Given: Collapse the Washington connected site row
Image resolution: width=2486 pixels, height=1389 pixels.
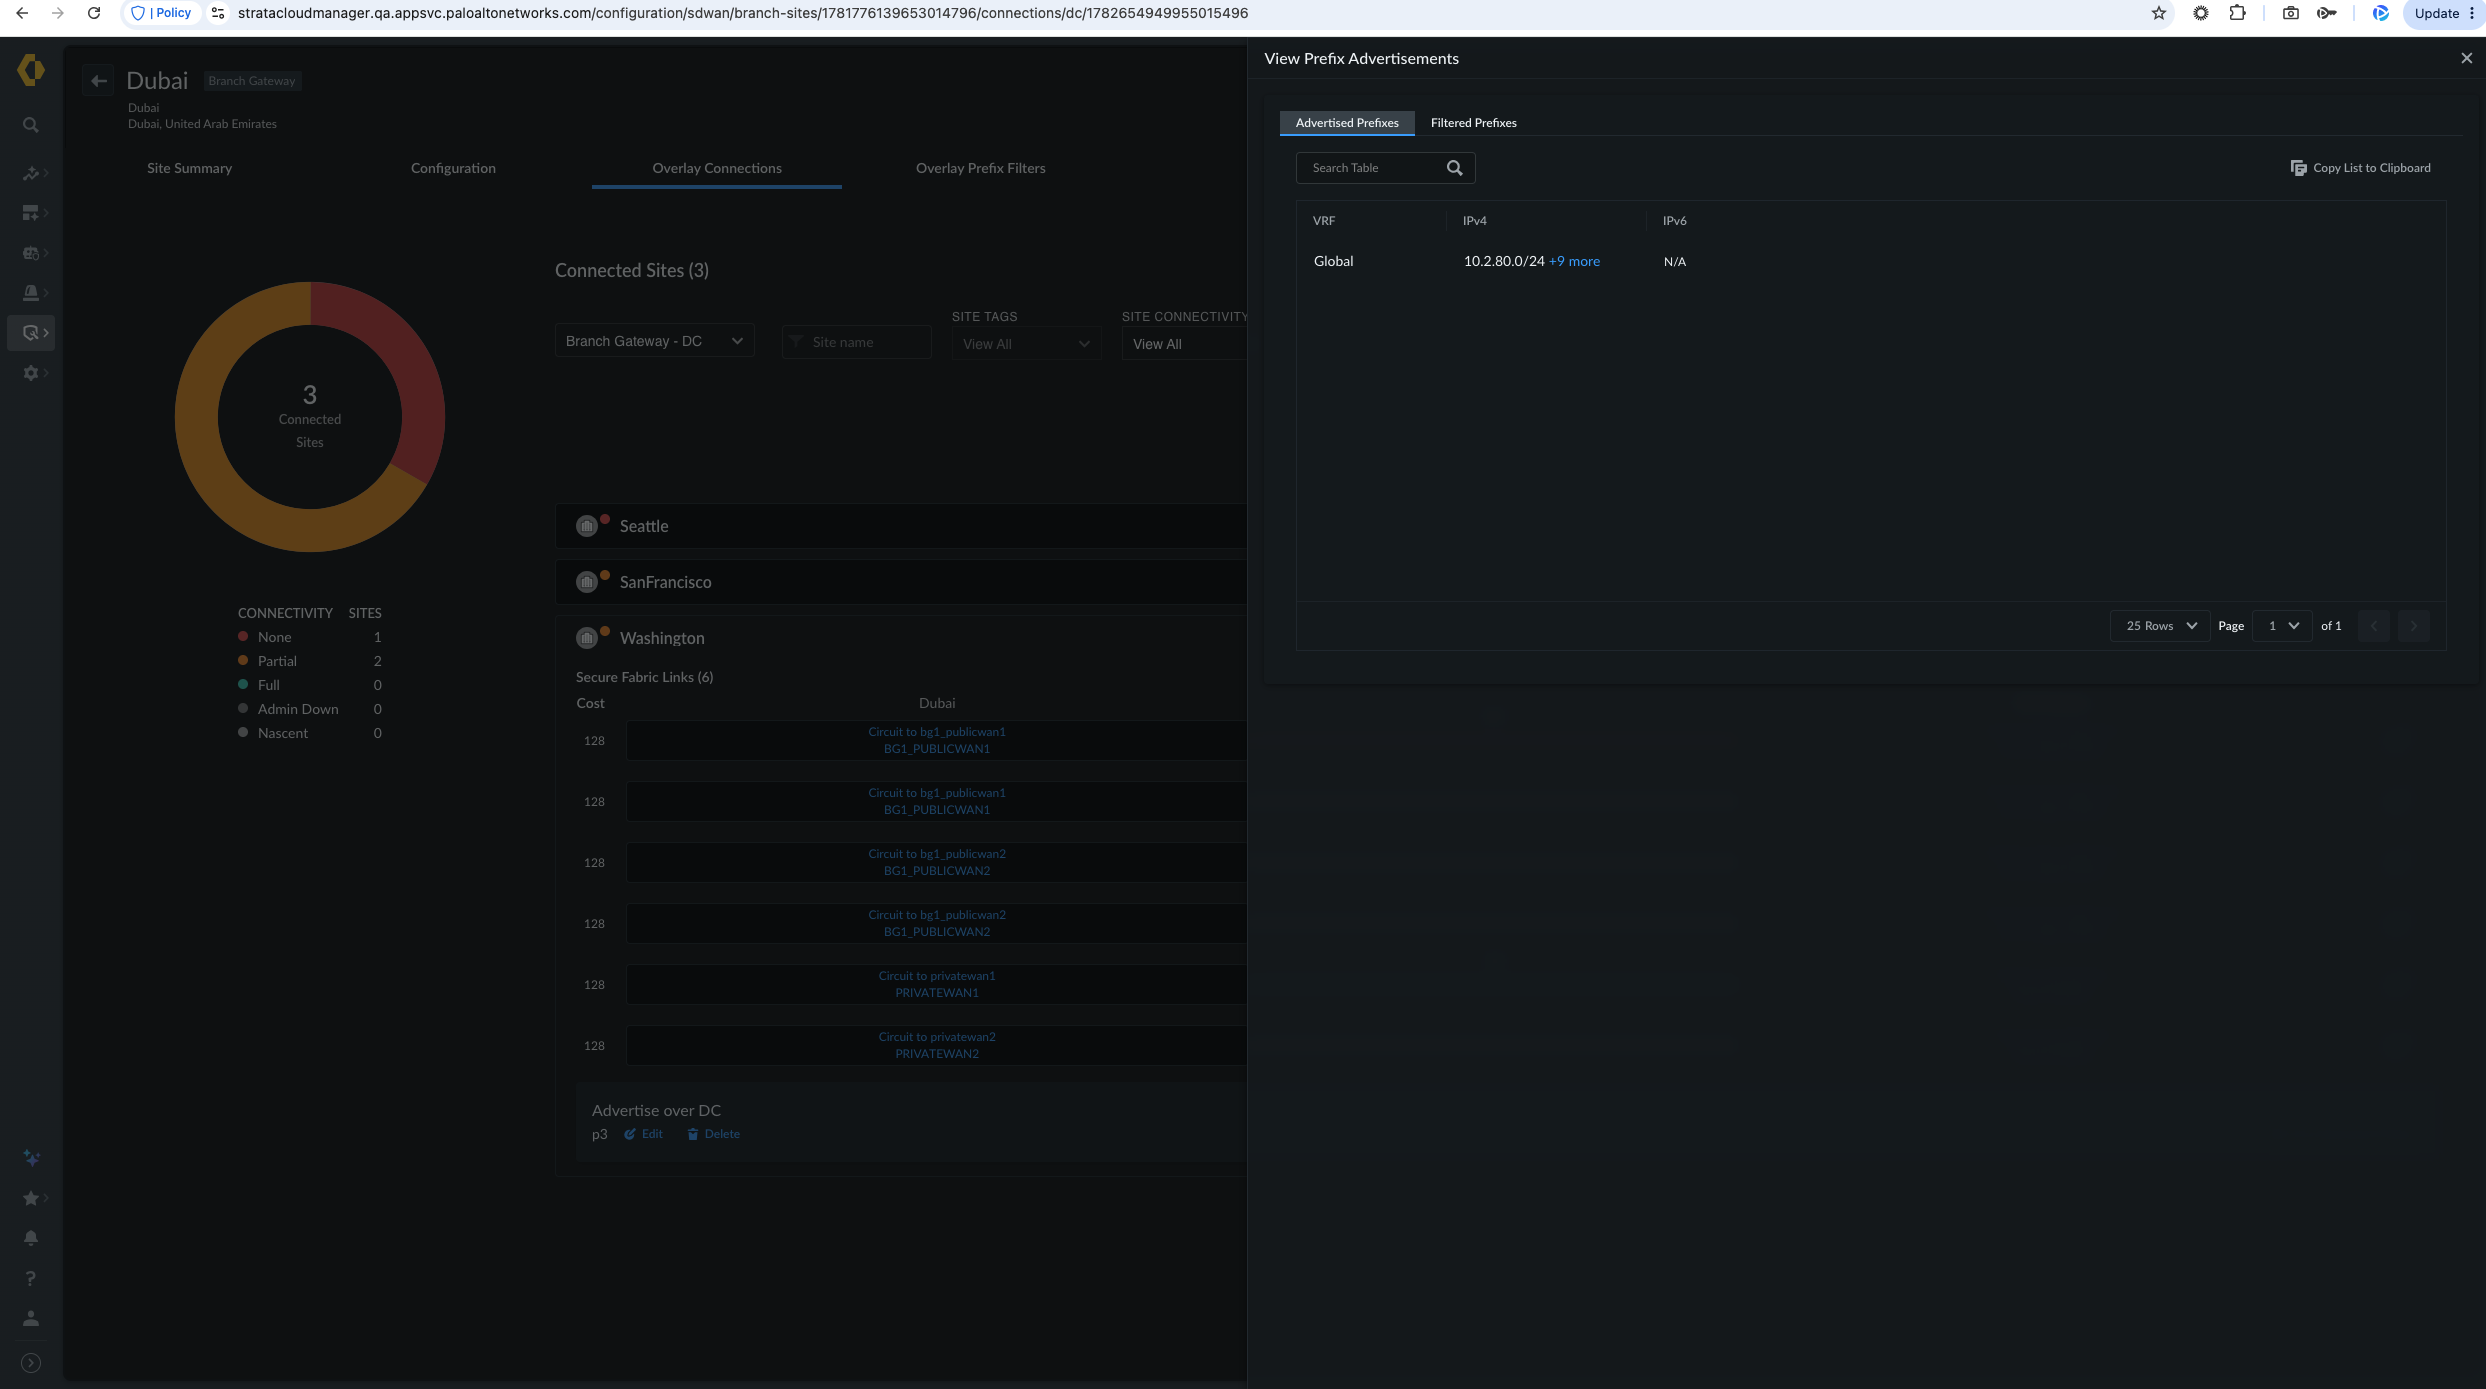Looking at the screenshot, I should tap(901, 638).
